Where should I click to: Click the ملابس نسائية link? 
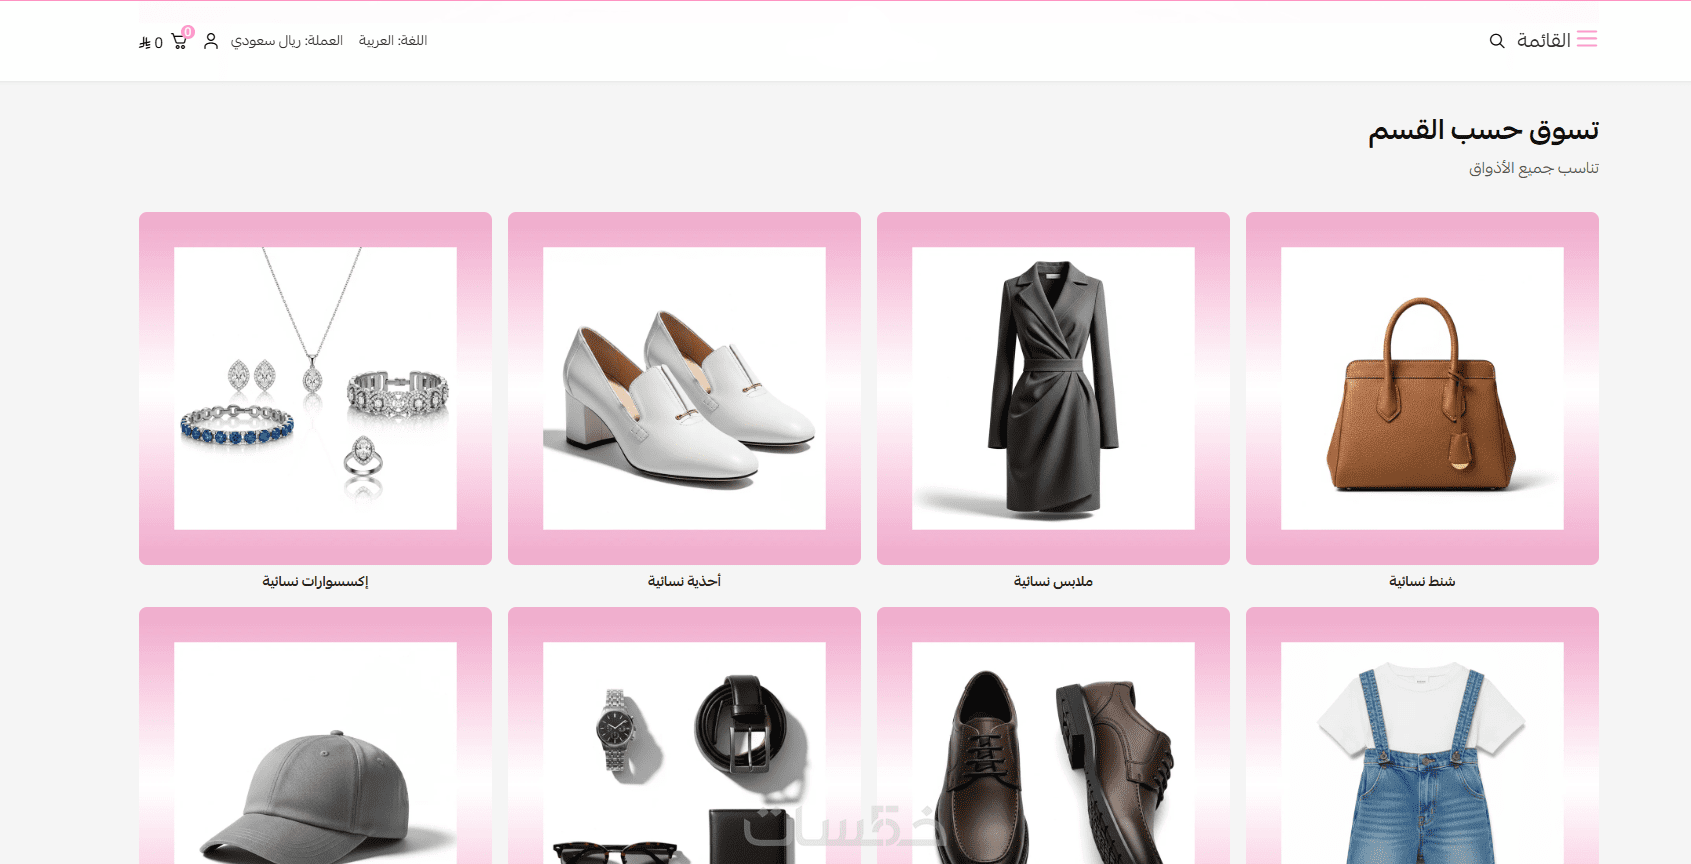point(1053,581)
